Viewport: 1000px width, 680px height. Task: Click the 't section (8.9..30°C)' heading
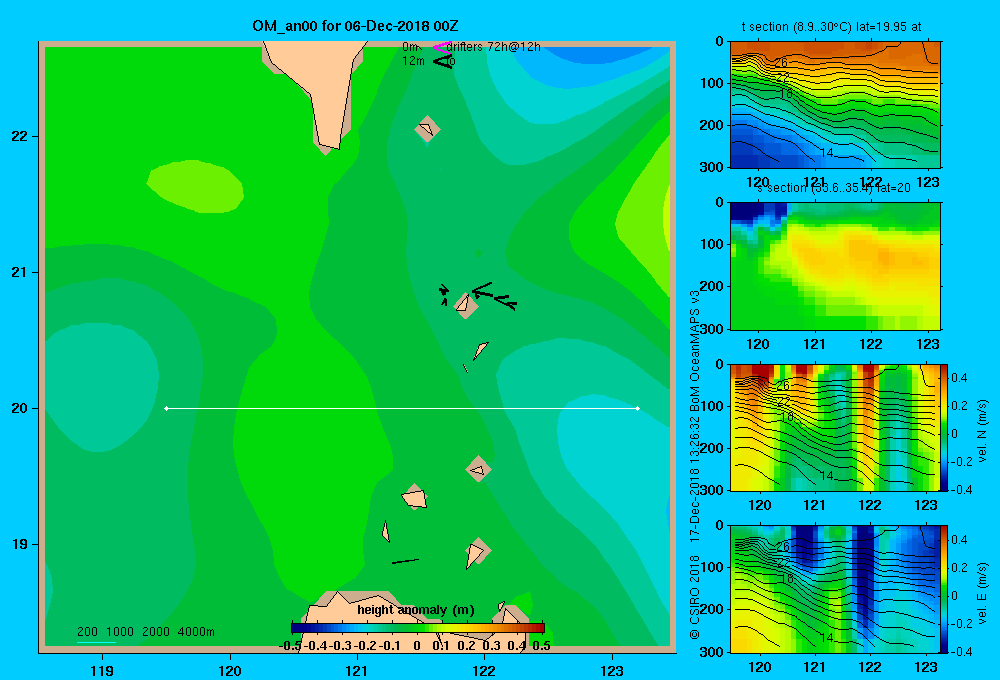coord(796,27)
